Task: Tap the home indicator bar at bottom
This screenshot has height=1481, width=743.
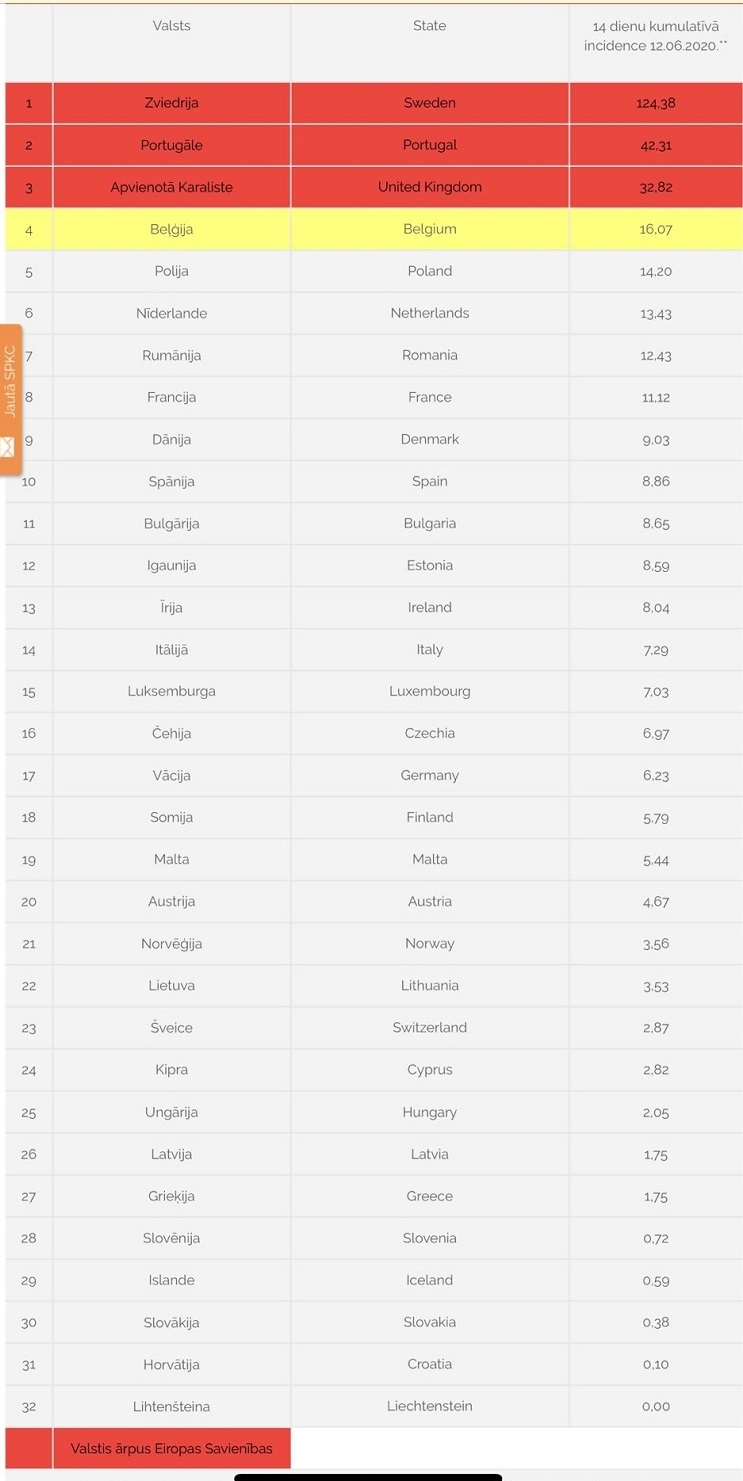Action: click(368, 1477)
